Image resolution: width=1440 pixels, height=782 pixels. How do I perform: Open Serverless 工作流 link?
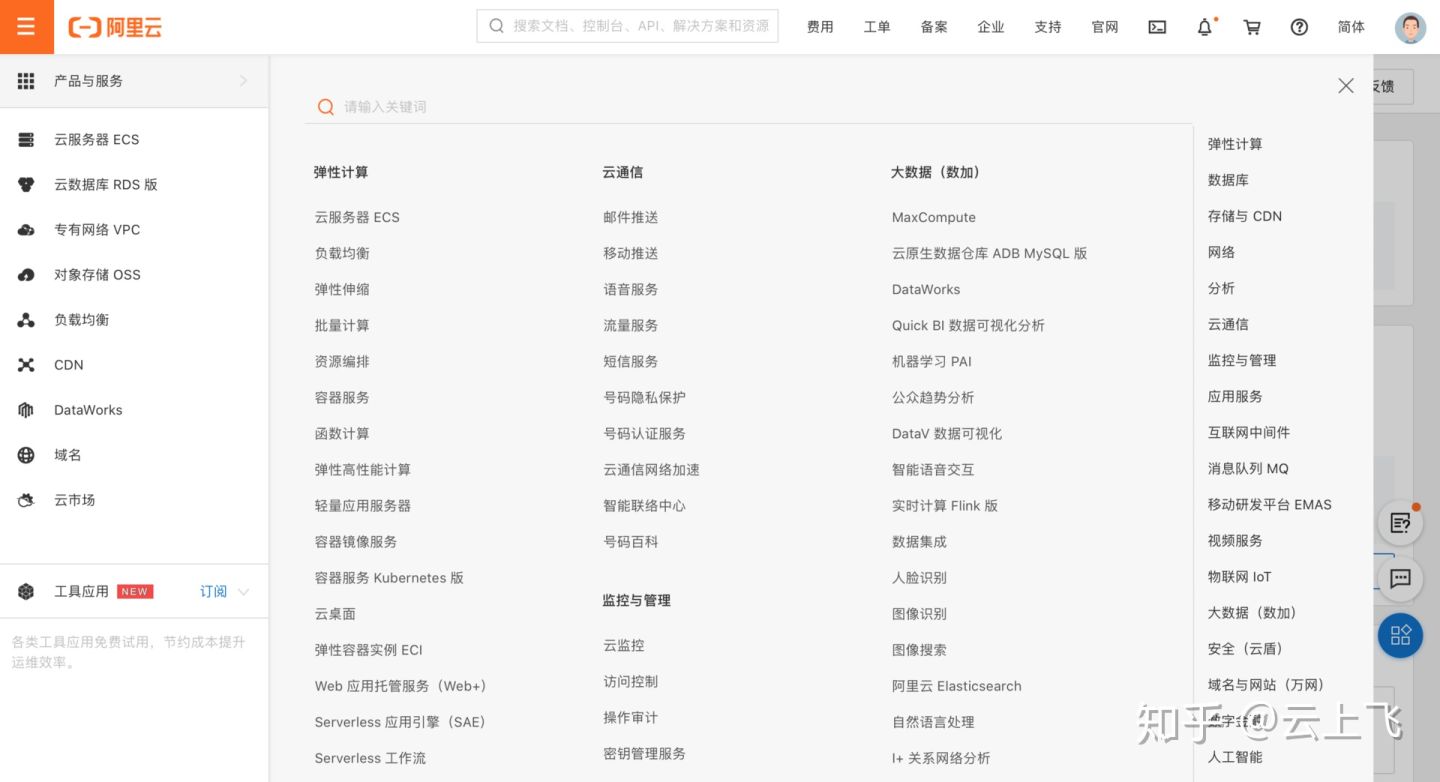tap(370, 758)
